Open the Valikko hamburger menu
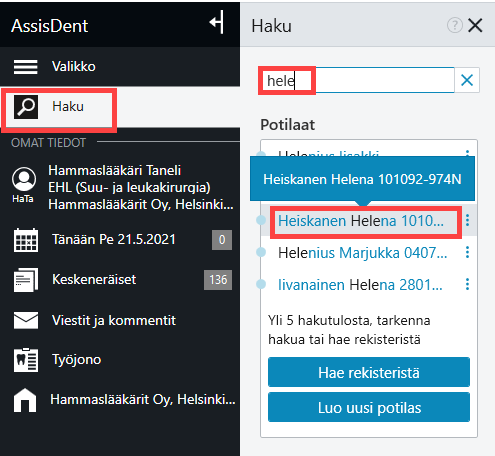495x456 pixels. coord(25,67)
